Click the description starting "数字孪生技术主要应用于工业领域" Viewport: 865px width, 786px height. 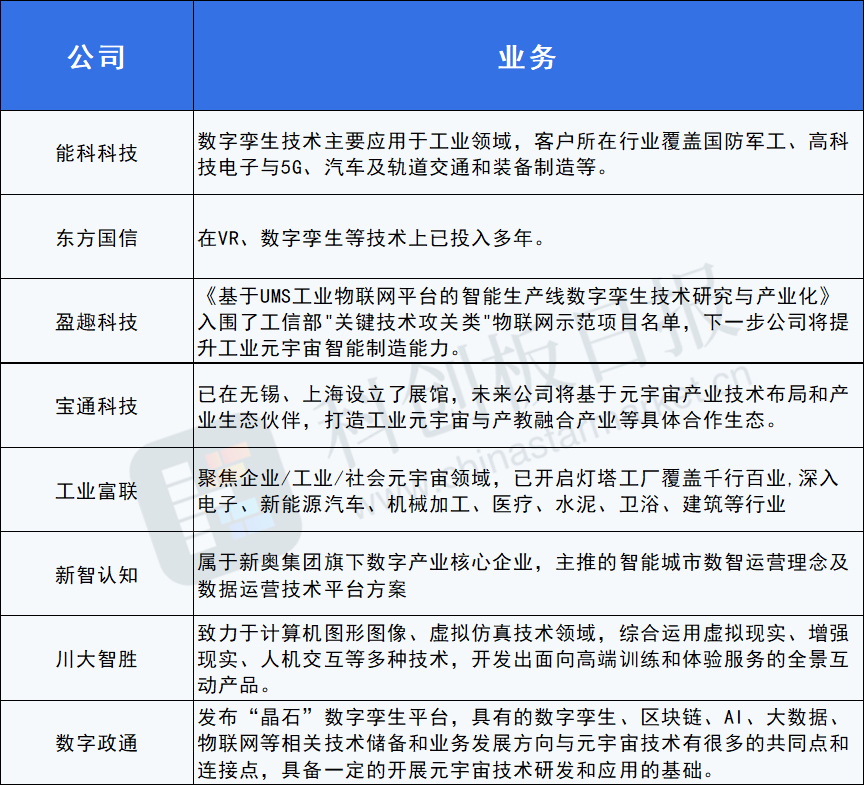coord(523,154)
